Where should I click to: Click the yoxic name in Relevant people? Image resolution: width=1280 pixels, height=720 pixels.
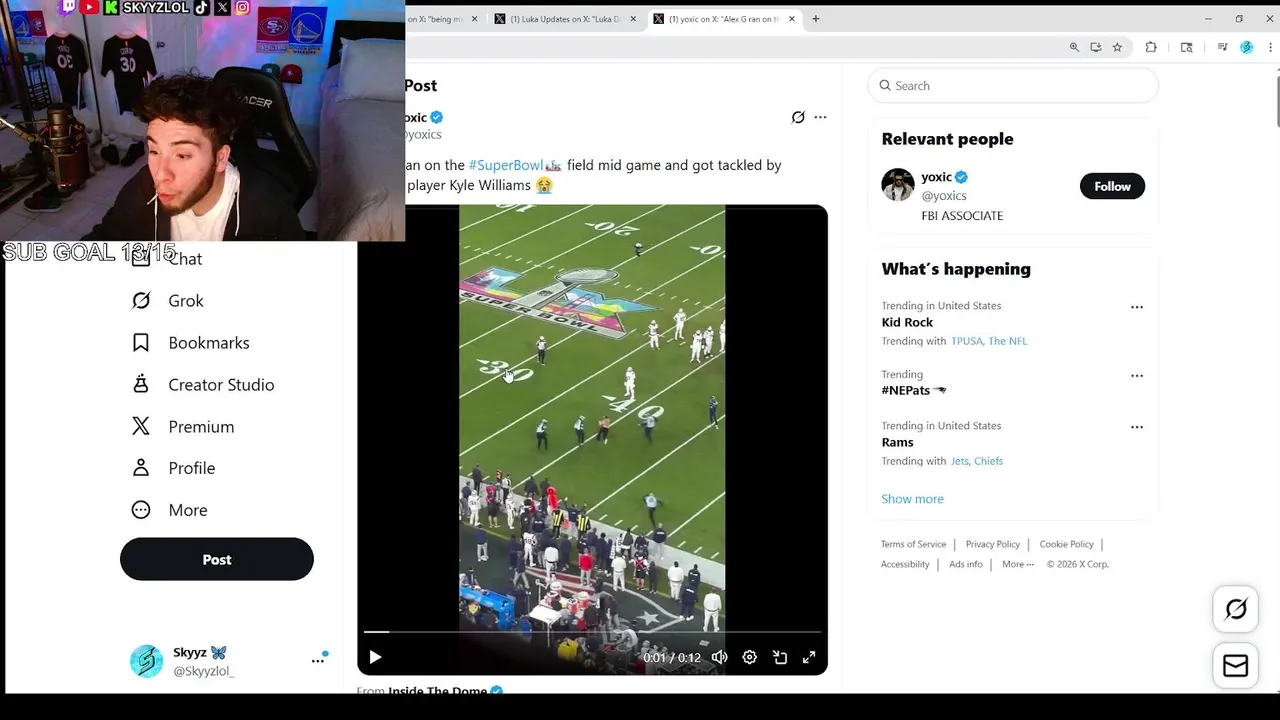pyautogui.click(x=936, y=177)
